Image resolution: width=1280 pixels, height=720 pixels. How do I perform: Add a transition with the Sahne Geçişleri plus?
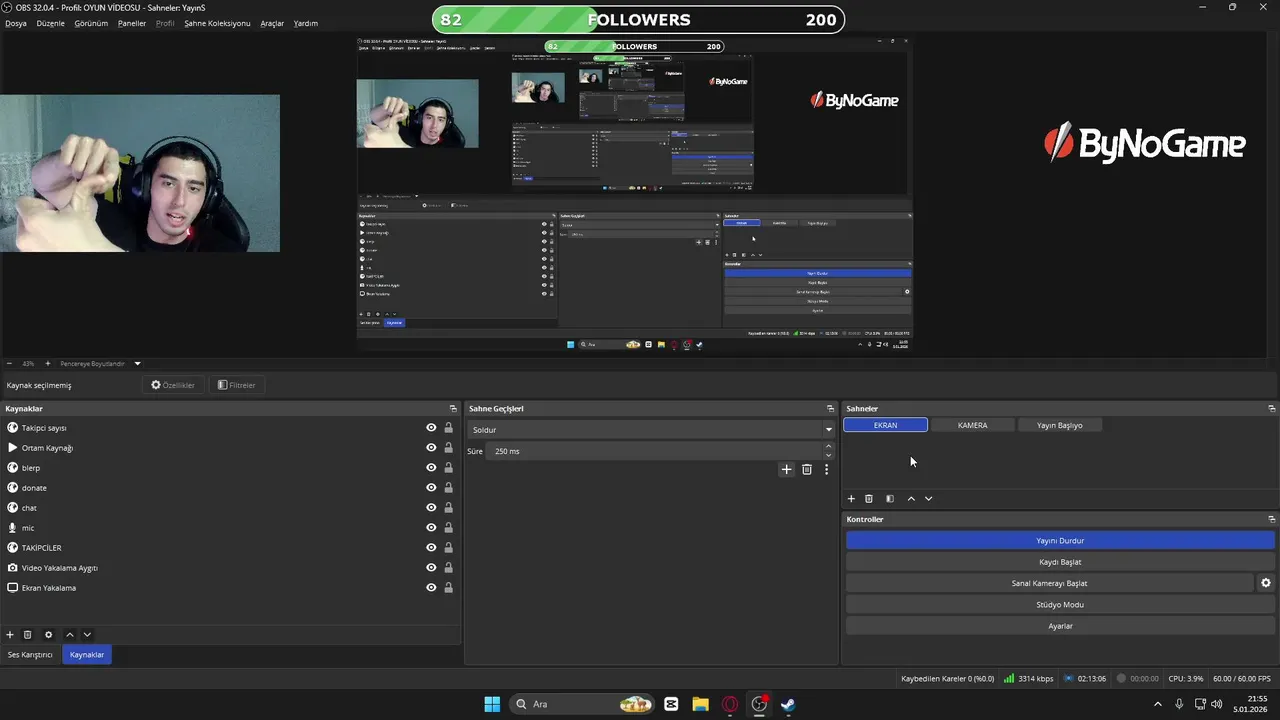coord(786,469)
